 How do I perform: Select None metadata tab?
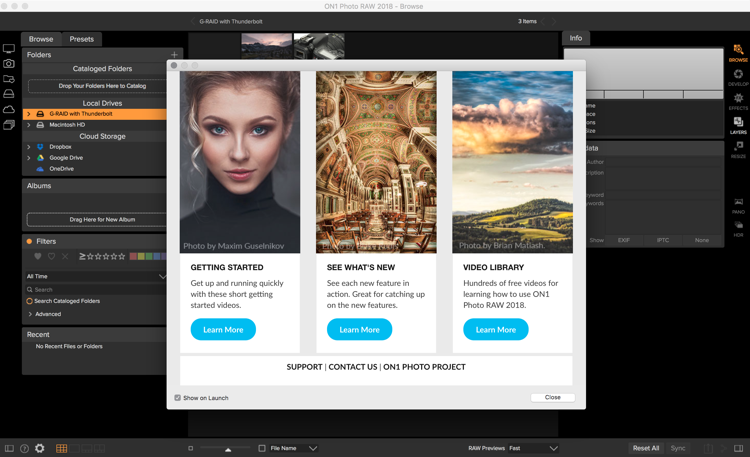click(702, 240)
